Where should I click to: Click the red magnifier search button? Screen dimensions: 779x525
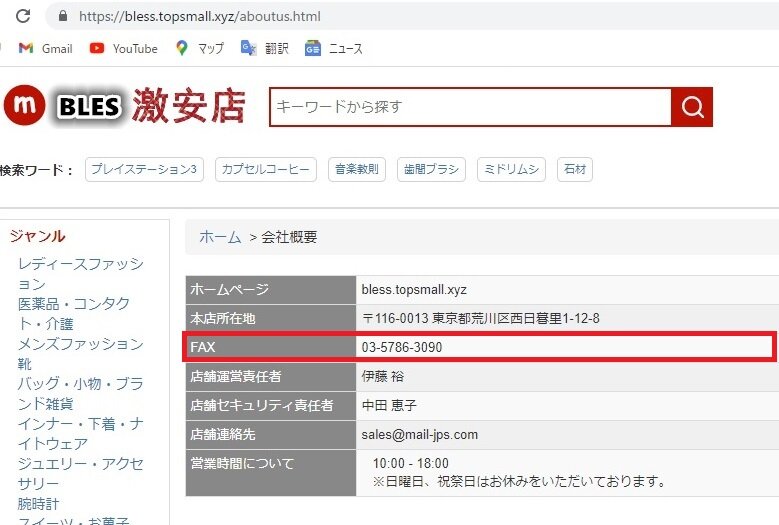point(692,107)
